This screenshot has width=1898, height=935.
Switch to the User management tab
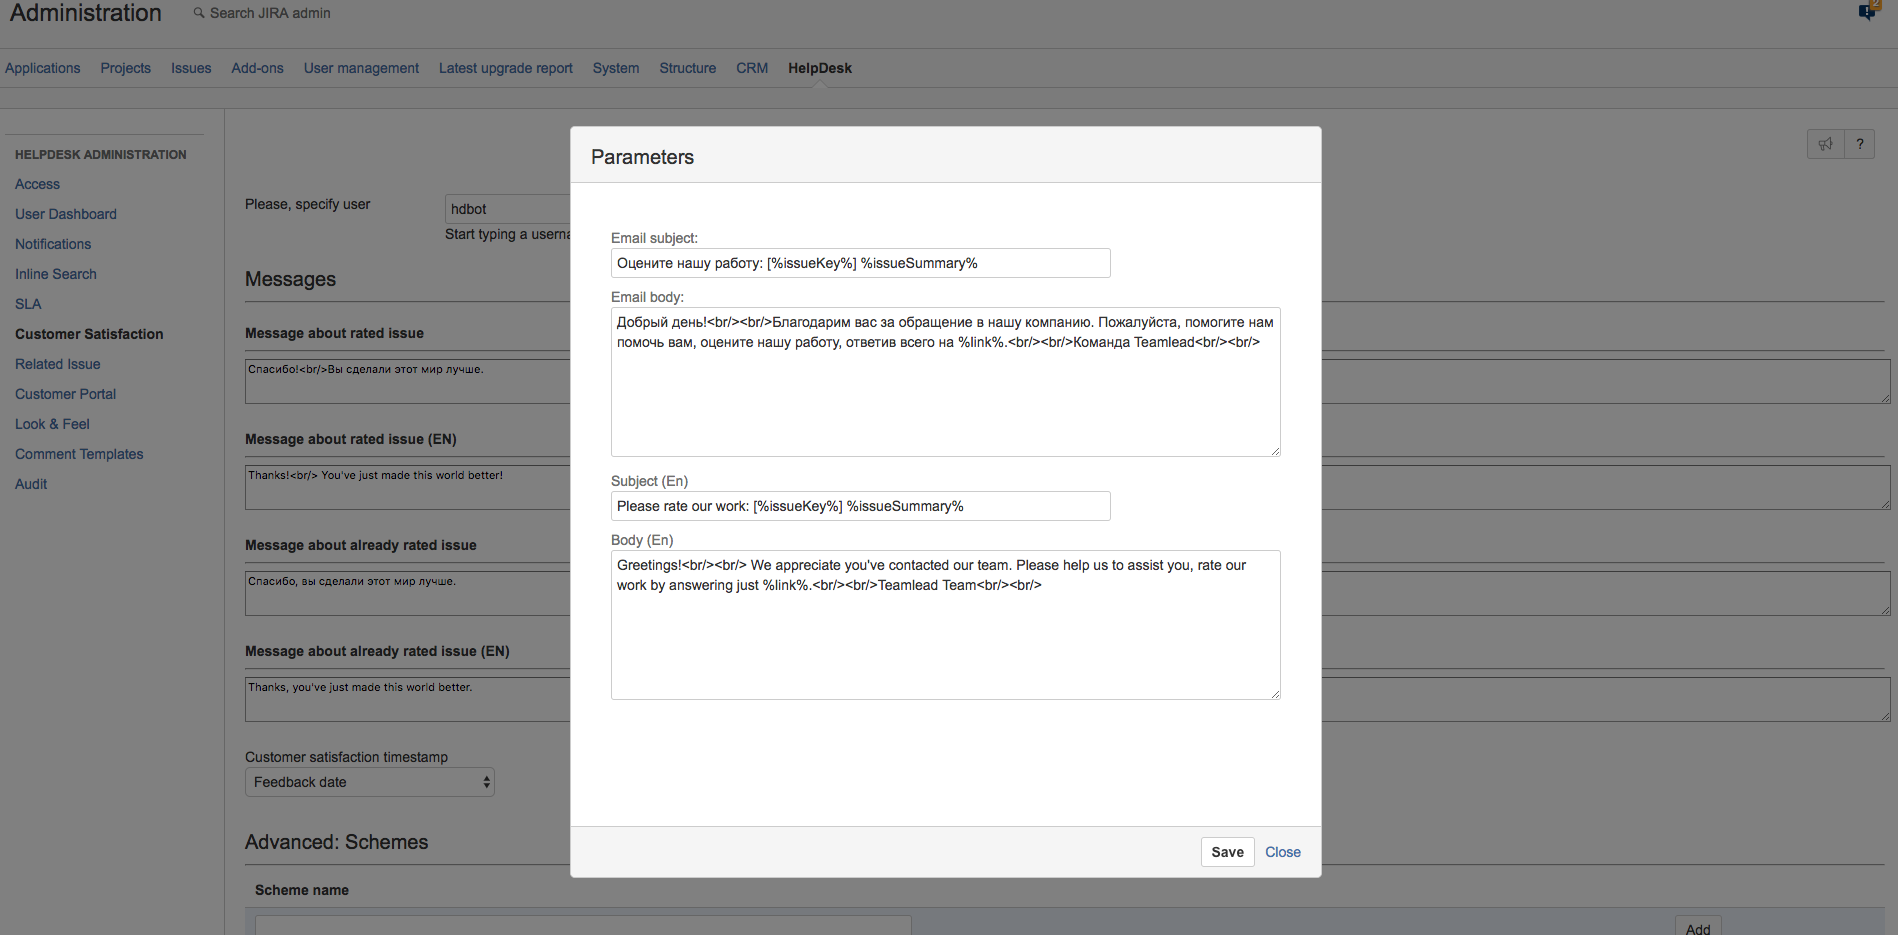[x=361, y=68]
